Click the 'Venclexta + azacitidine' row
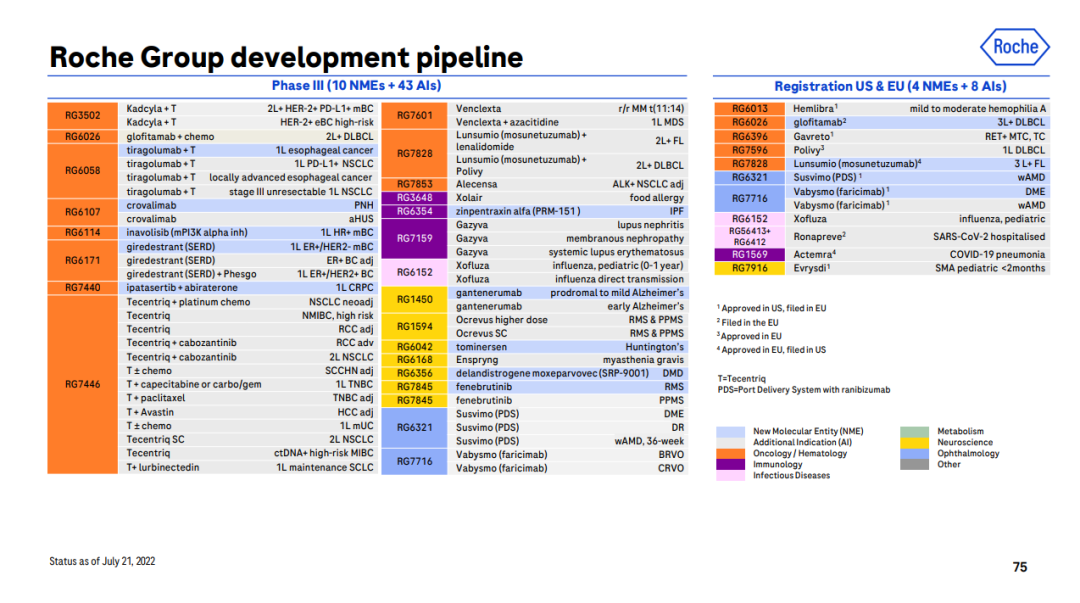Screen dimensions: 1080x603 coord(569,122)
